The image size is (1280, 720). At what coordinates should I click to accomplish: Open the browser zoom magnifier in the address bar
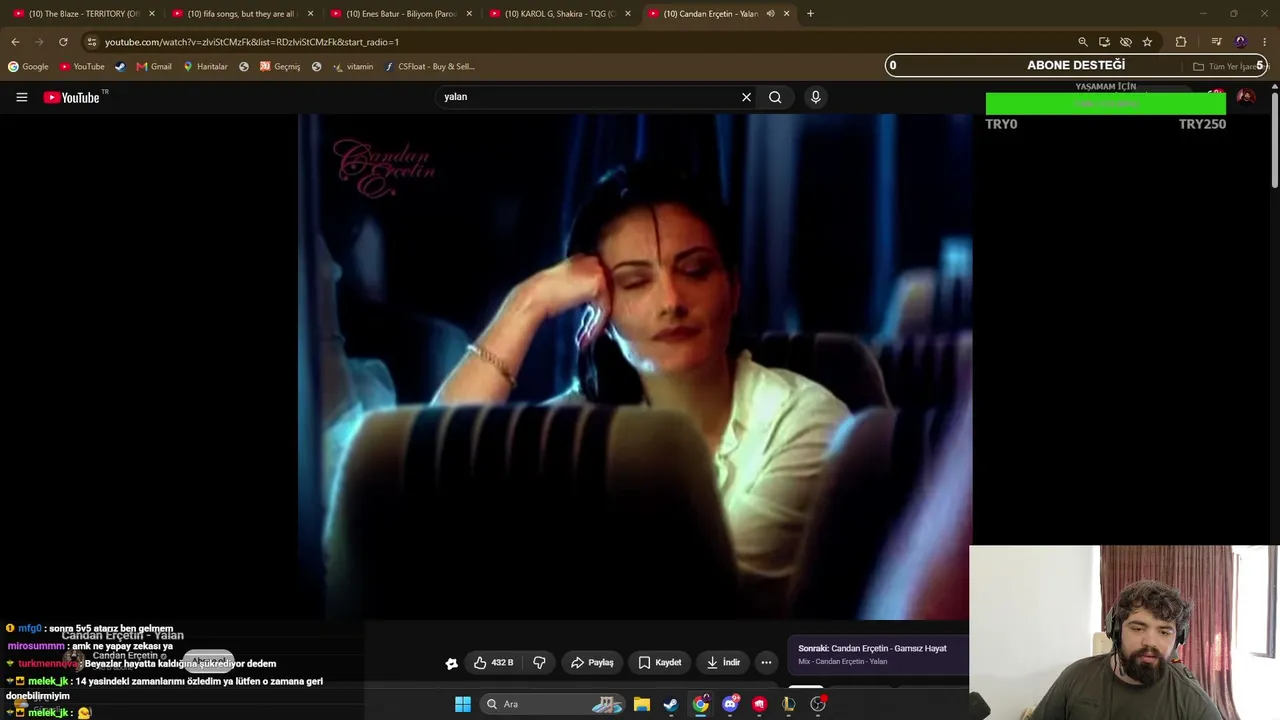[1082, 42]
